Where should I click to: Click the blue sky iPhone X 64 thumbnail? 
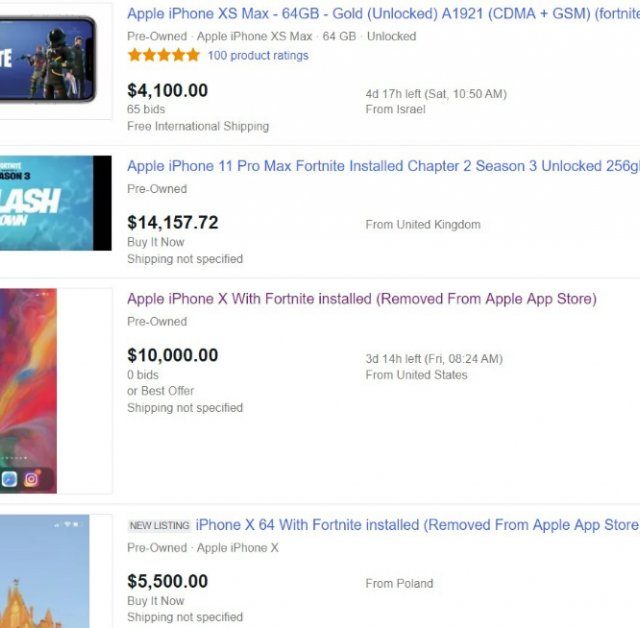pos(44,572)
